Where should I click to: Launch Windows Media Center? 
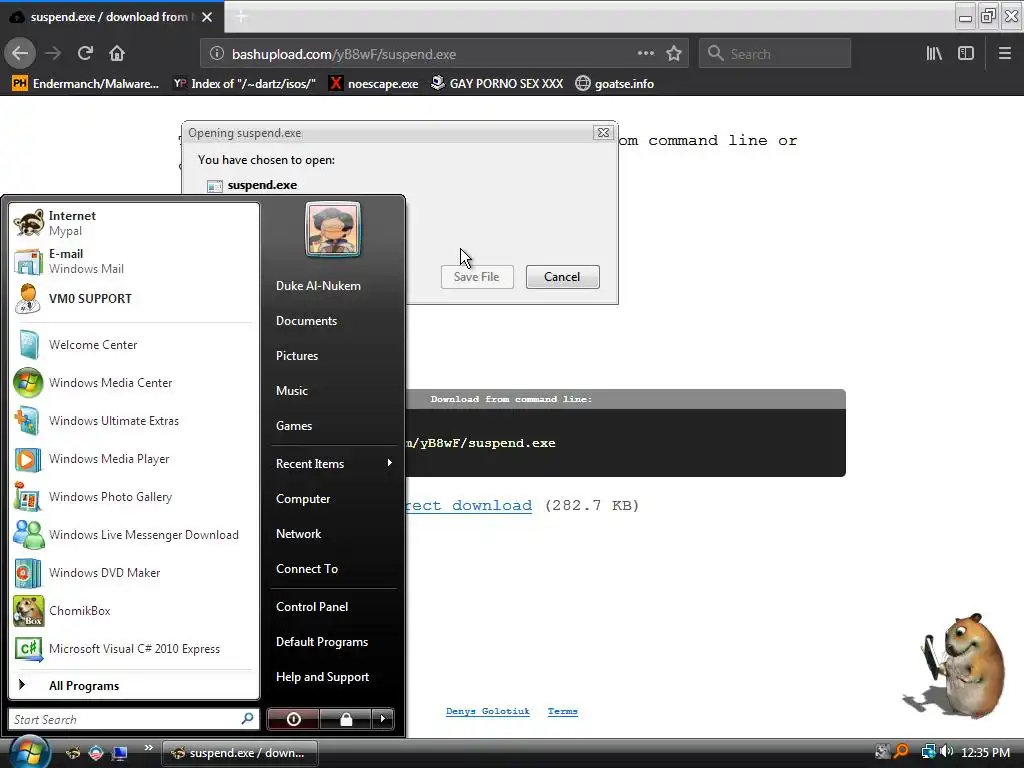tap(134, 383)
